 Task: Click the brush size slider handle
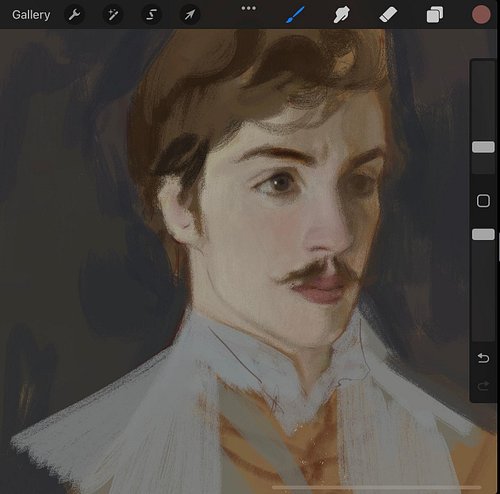coord(483,147)
